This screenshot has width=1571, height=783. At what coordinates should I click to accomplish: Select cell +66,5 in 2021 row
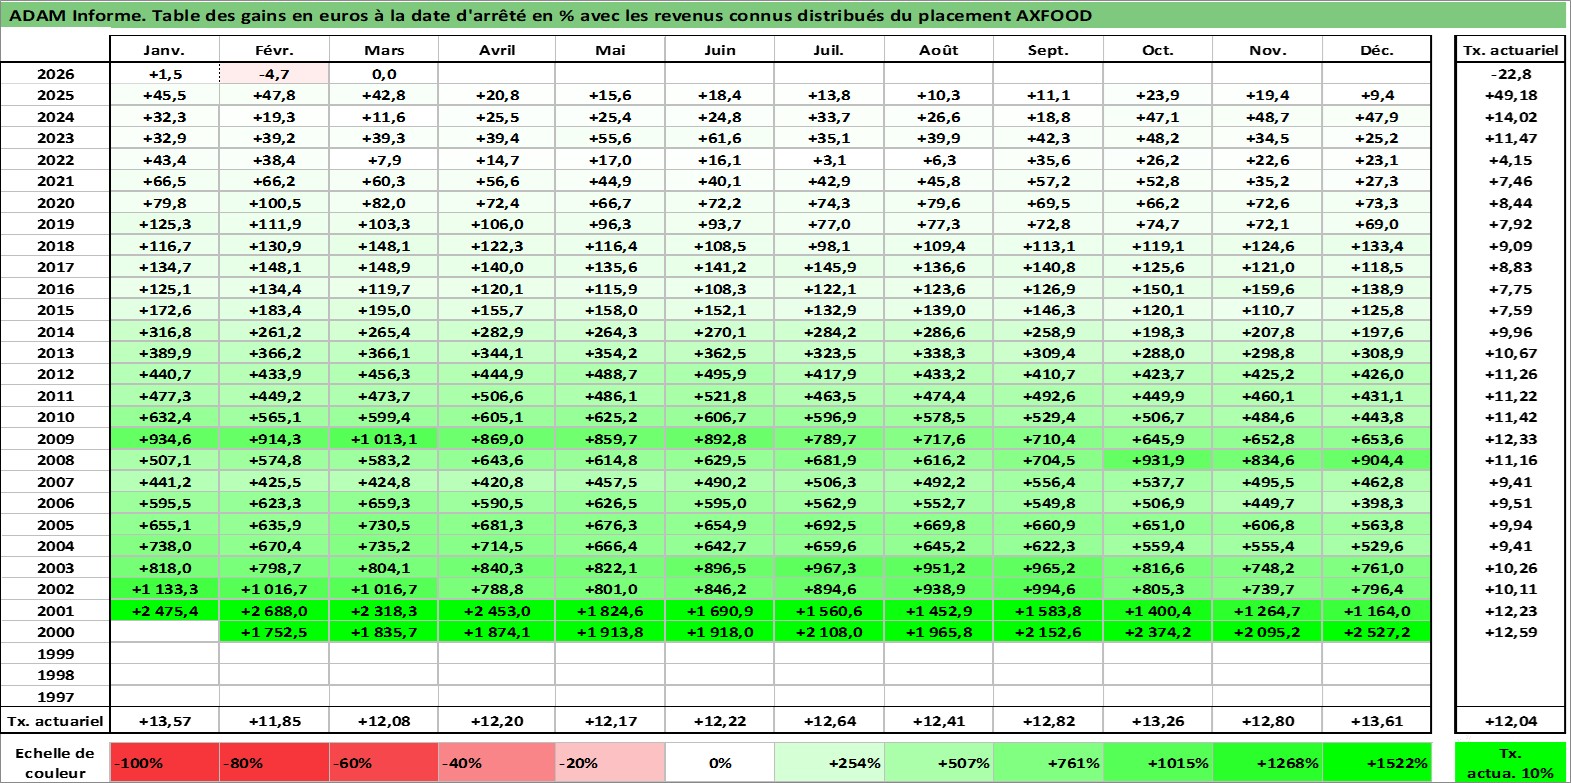point(164,181)
